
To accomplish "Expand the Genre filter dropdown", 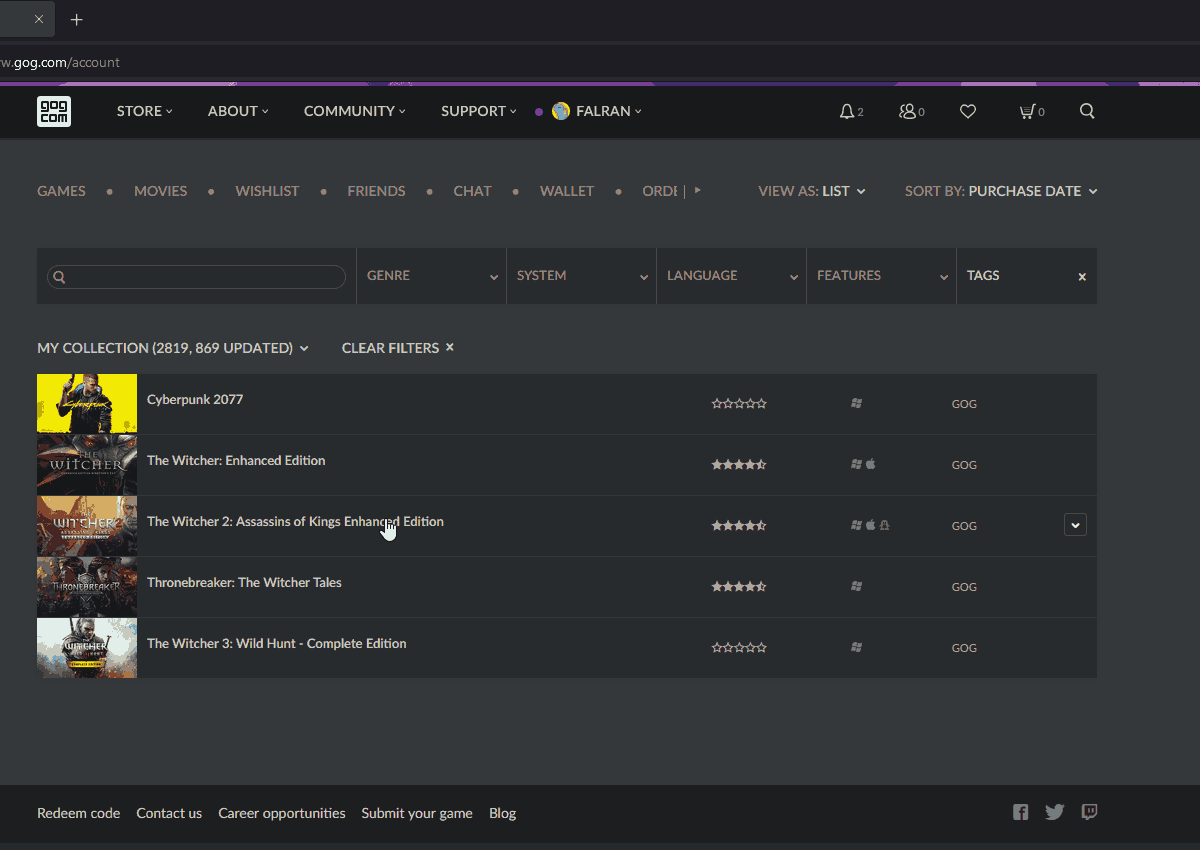I will click(x=431, y=276).
